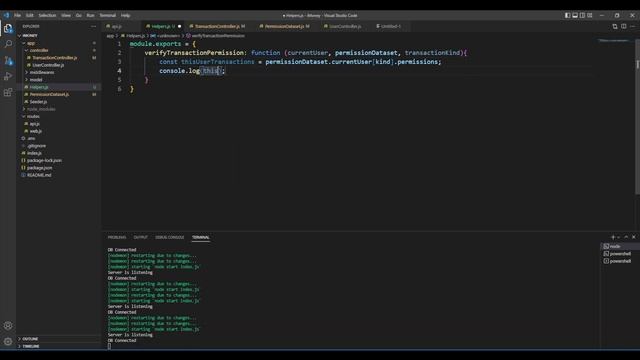Screen dimensions: 640x360
Task: Open package.json in the file tree
Action: 58,168
